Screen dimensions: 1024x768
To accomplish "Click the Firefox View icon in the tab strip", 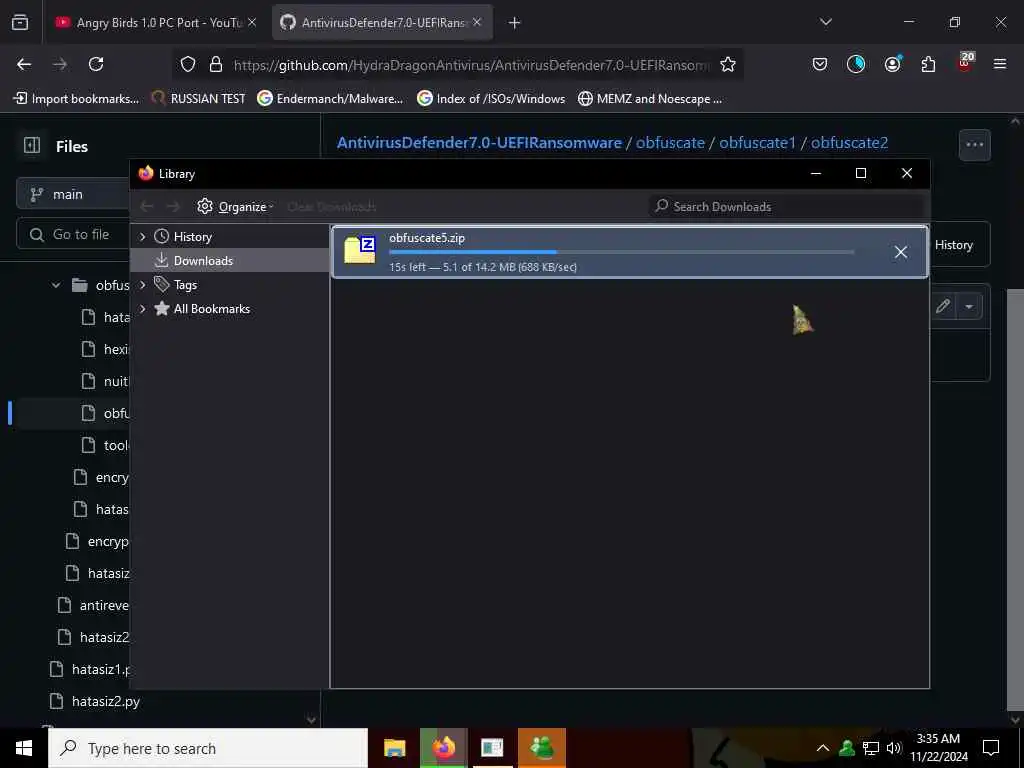I will click(x=20, y=23).
